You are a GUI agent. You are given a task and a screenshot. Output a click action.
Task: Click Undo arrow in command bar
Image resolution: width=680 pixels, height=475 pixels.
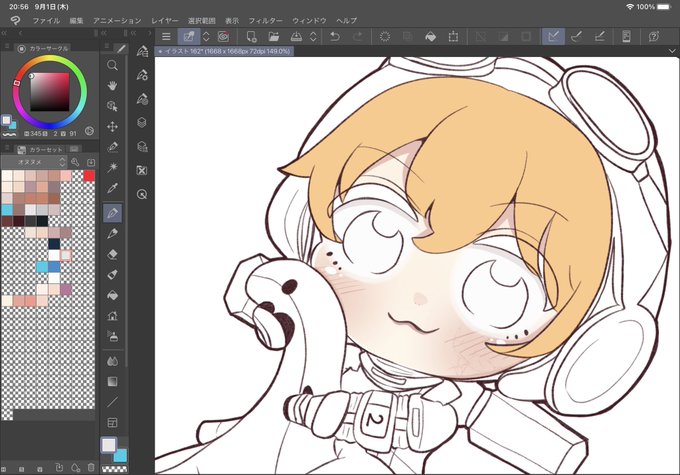click(x=334, y=36)
